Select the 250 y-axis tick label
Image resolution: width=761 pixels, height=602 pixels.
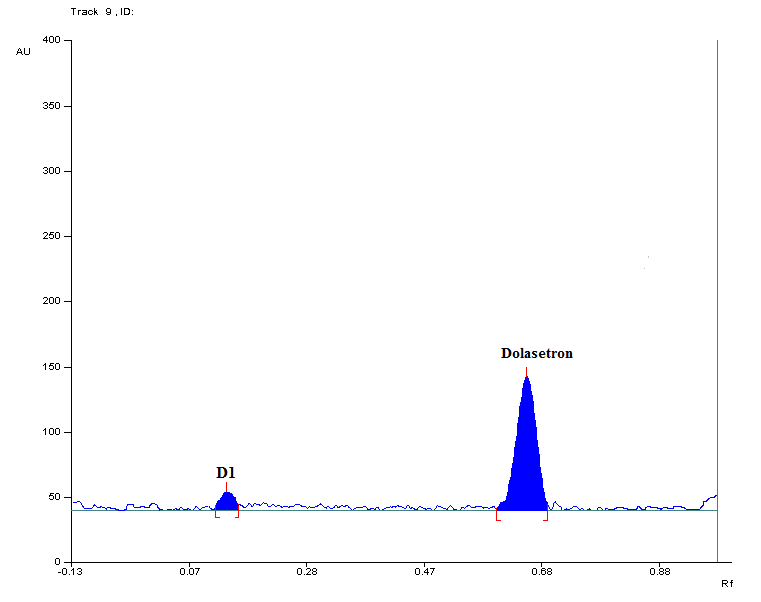(x=51, y=236)
